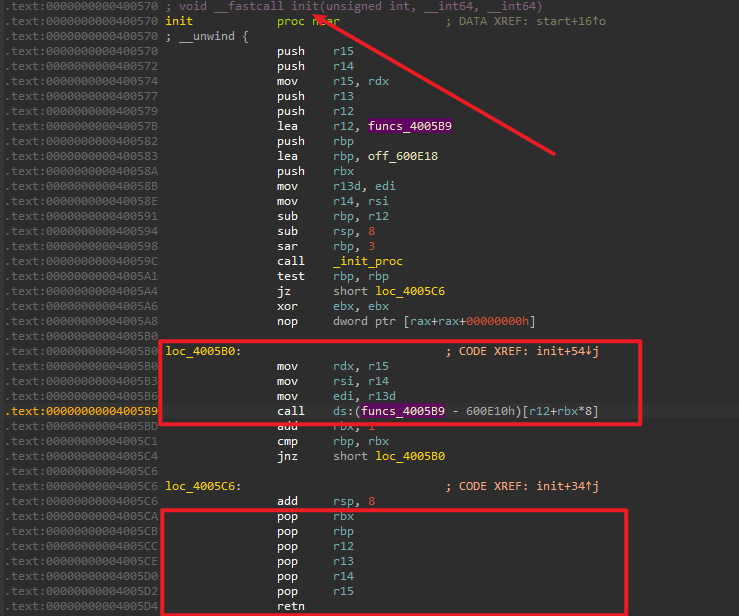Click the 'mov r13d, edi' instruction

tap(336, 186)
